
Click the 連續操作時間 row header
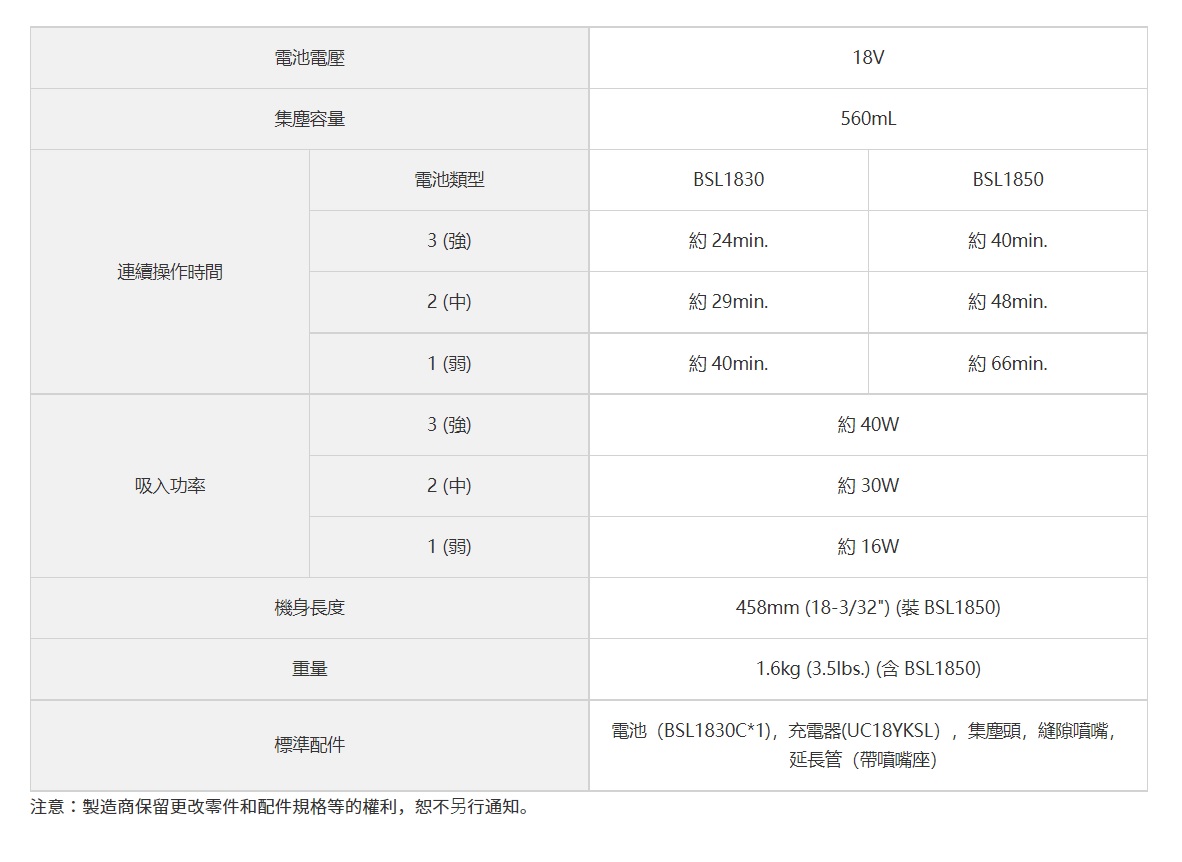point(170,272)
